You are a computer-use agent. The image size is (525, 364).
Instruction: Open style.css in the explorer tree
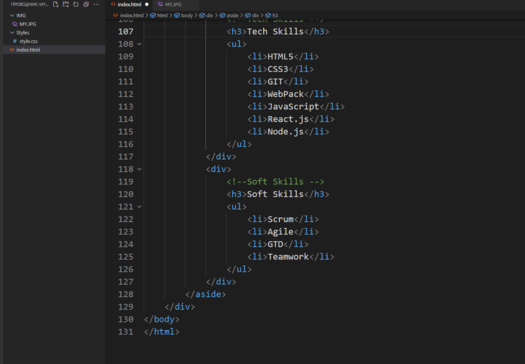pyautogui.click(x=28, y=41)
